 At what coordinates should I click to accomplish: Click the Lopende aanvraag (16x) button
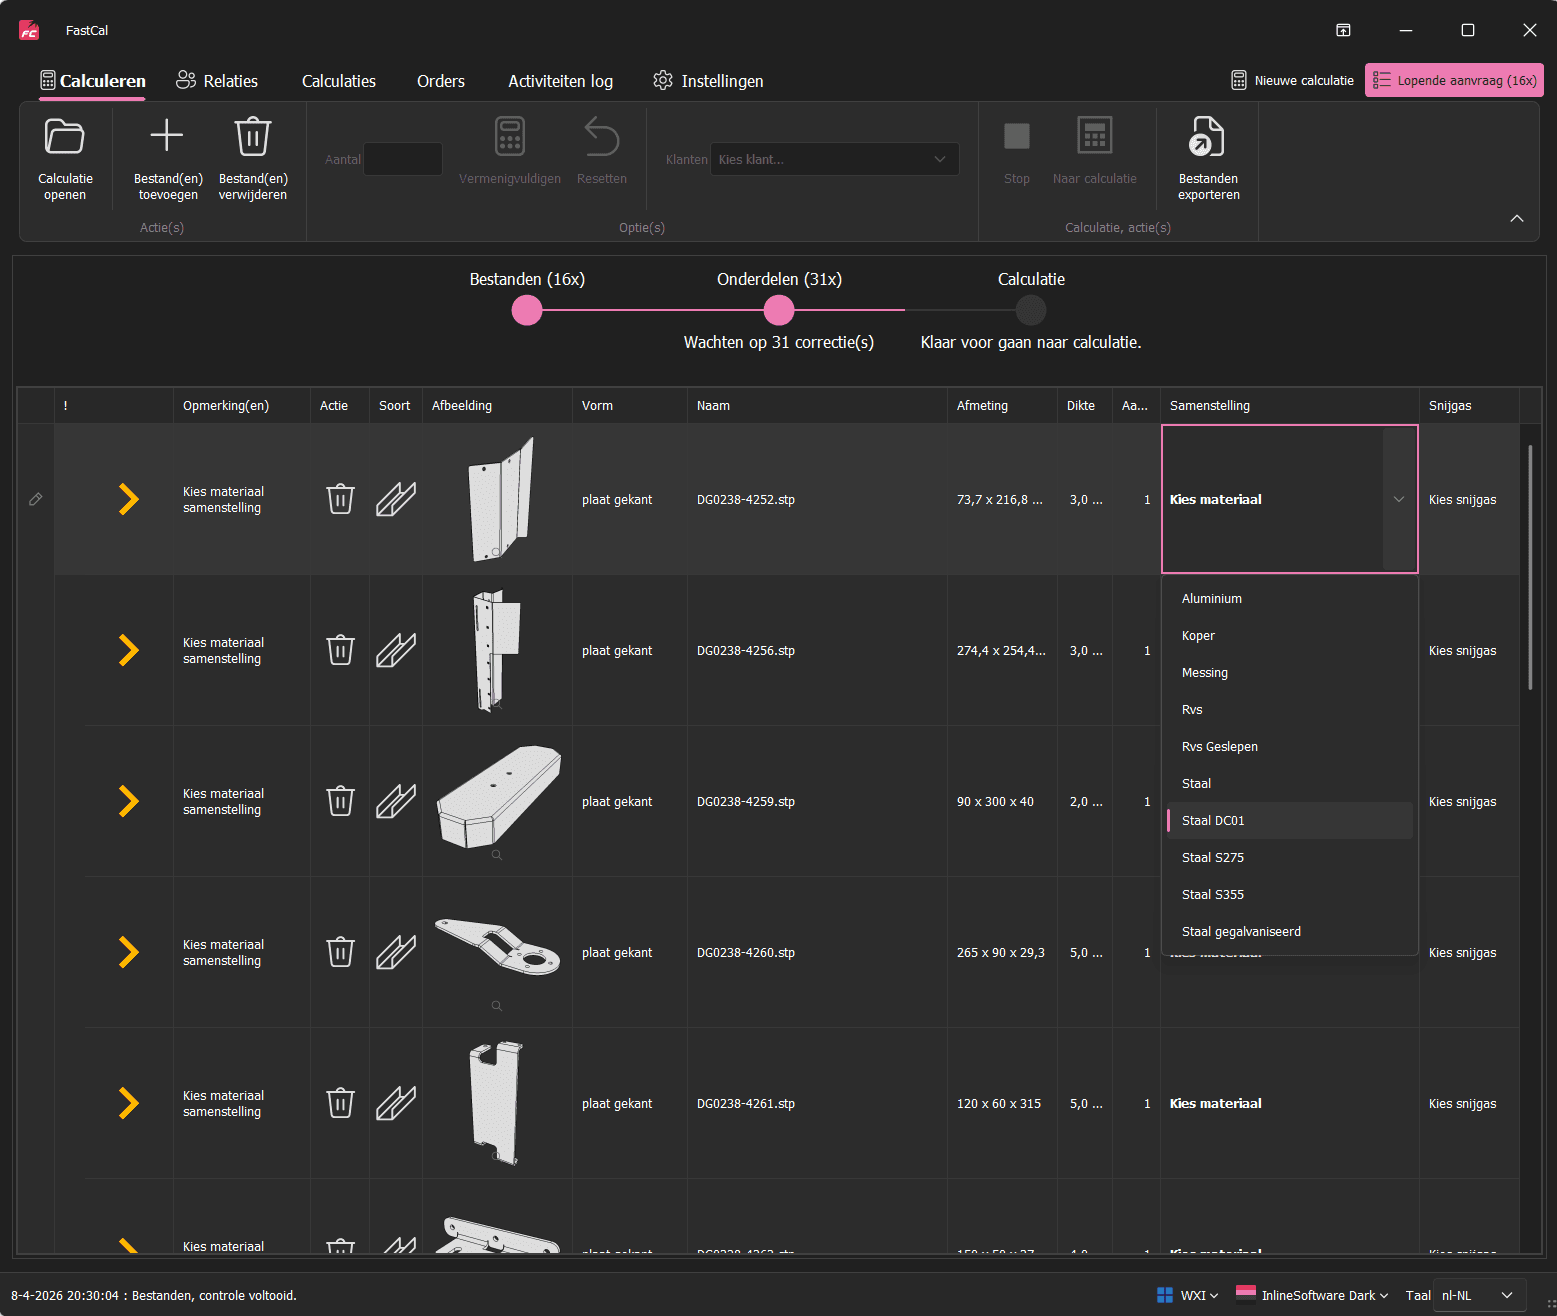[1454, 80]
